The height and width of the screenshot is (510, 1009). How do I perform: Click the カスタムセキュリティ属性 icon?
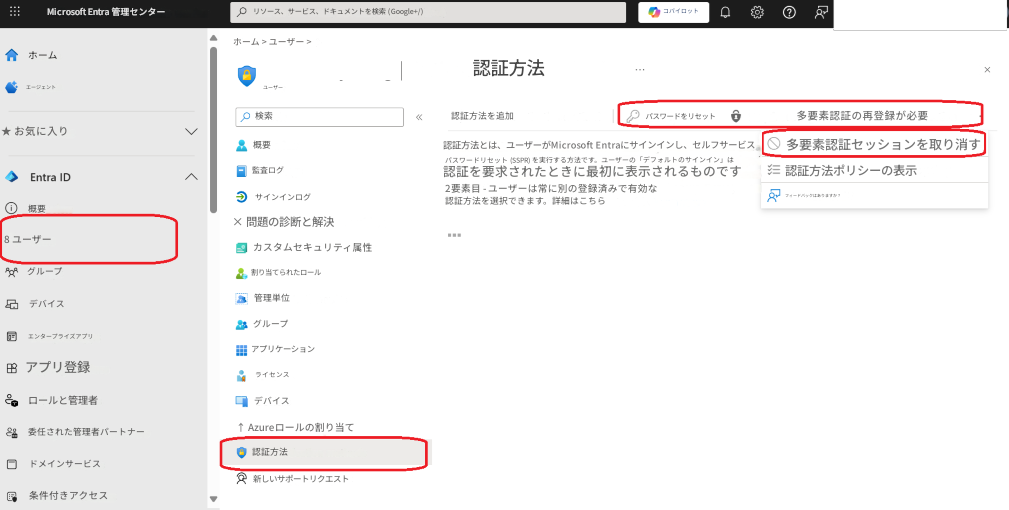tap(241, 248)
